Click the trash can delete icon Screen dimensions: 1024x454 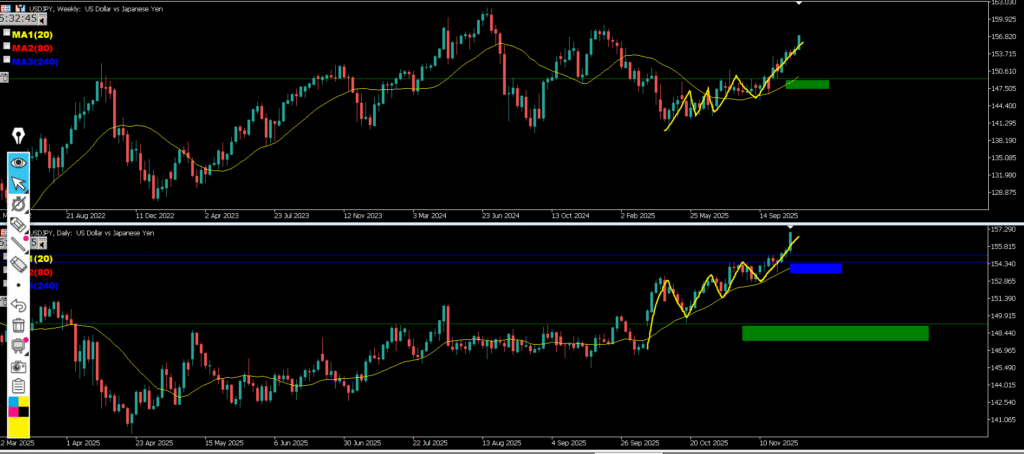[x=18, y=325]
